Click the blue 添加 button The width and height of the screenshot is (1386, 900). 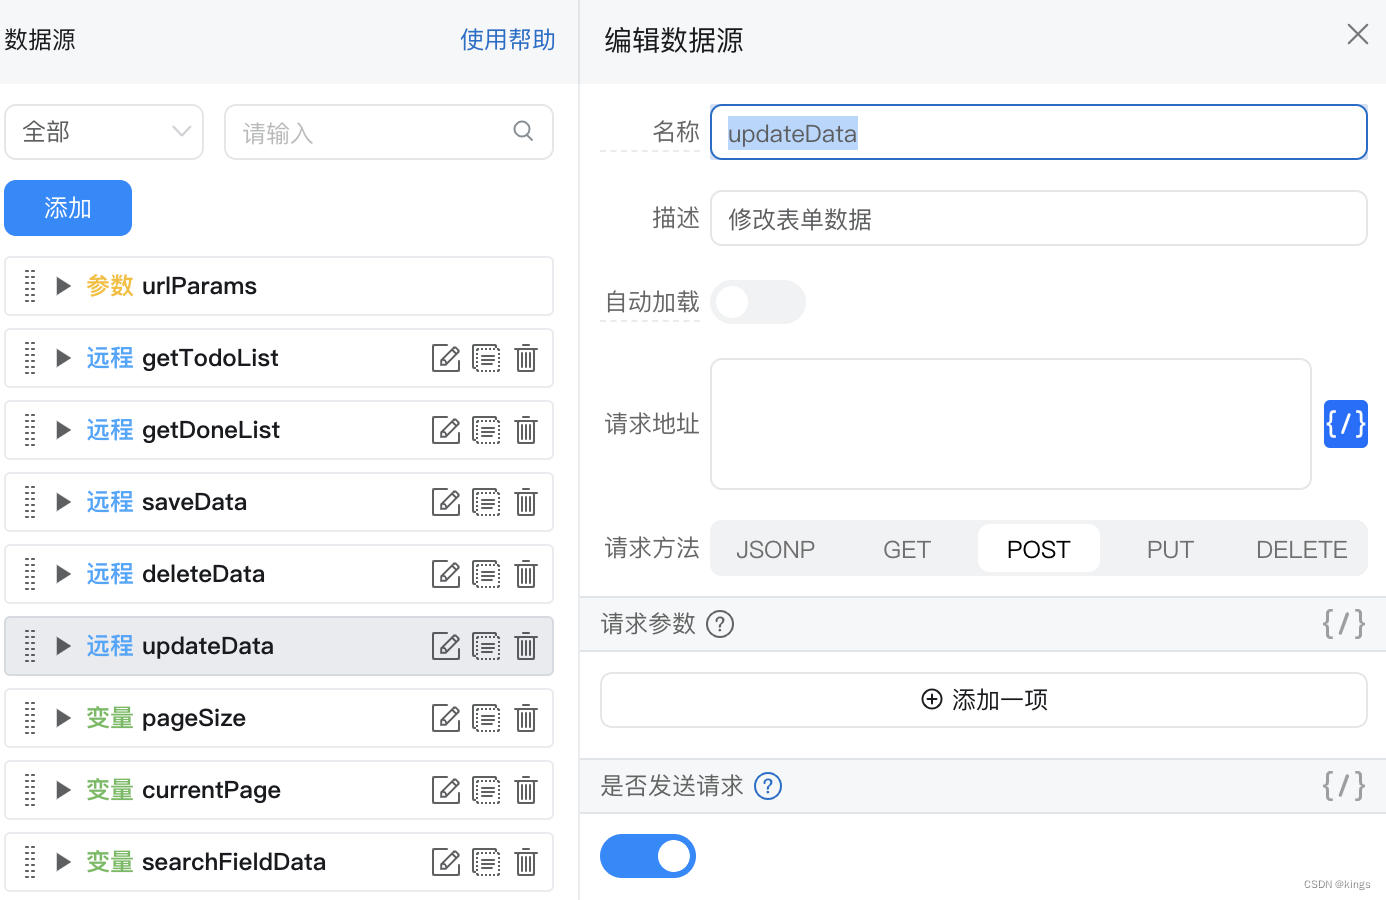click(x=68, y=208)
